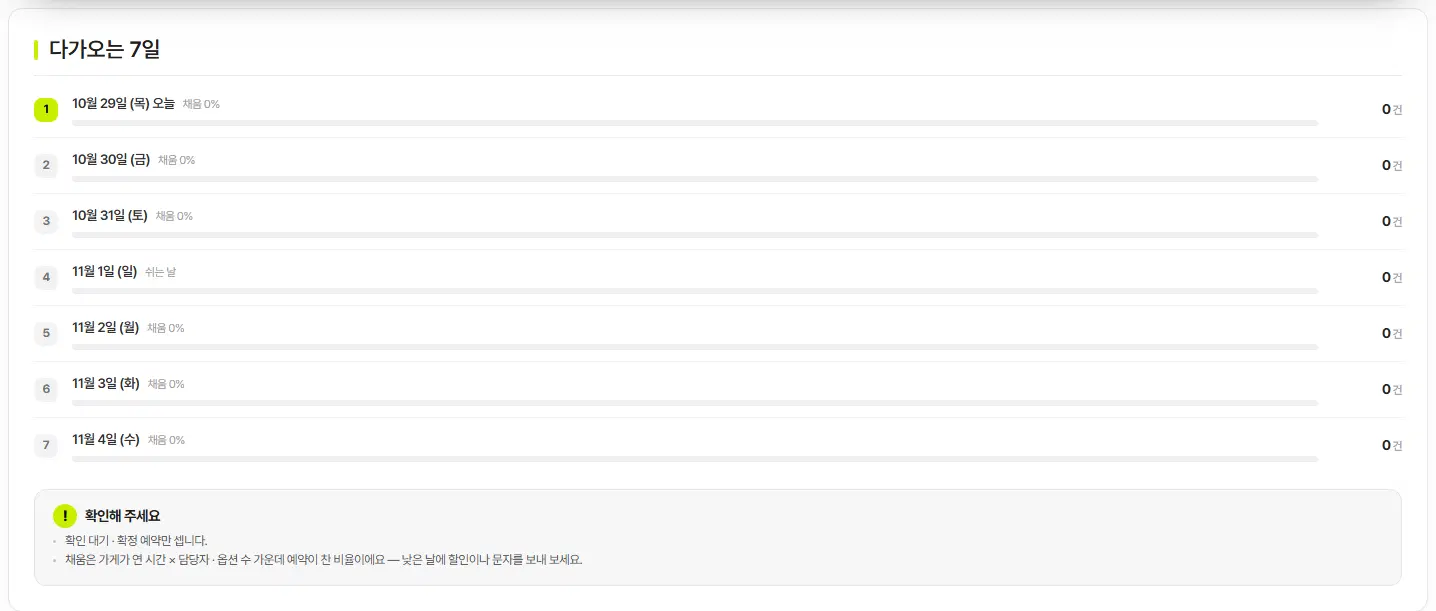Click the number 3 day badge
This screenshot has height=611, width=1436.
(x=46, y=221)
